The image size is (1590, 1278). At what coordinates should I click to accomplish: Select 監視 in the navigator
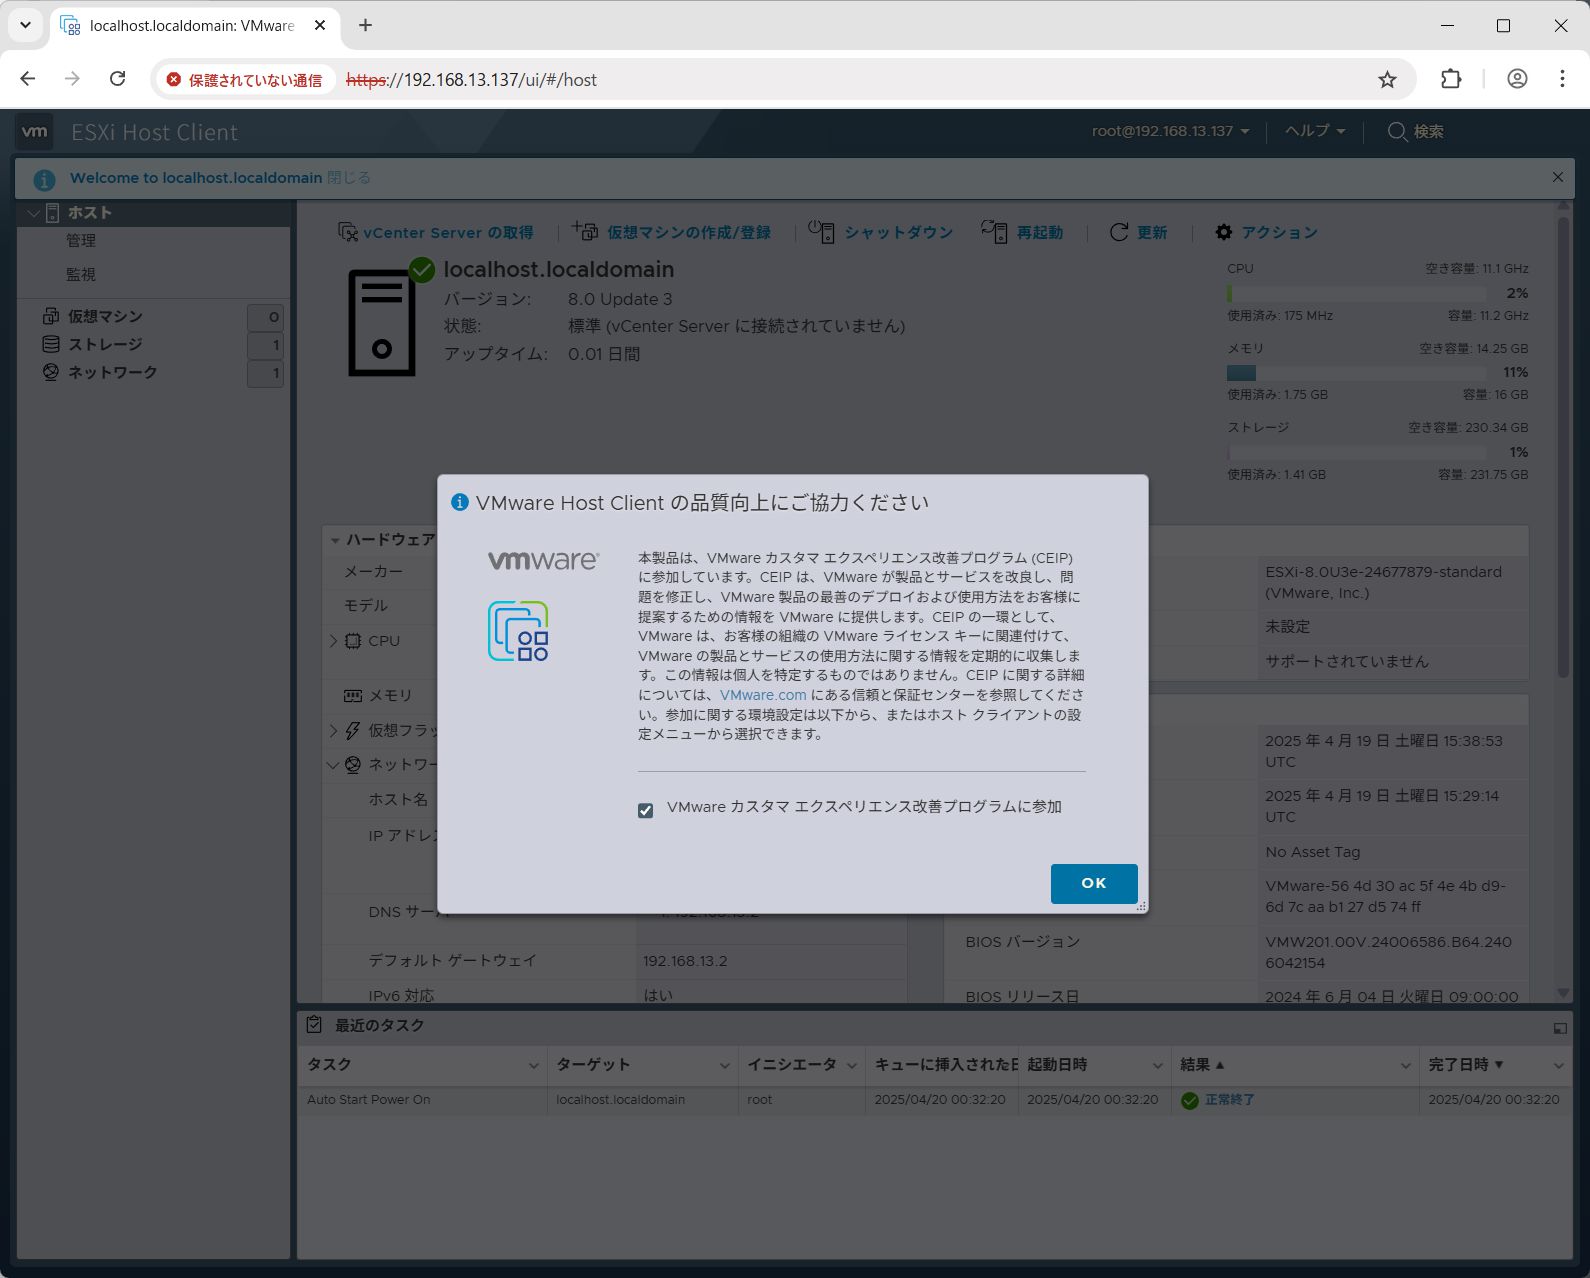coord(81,274)
